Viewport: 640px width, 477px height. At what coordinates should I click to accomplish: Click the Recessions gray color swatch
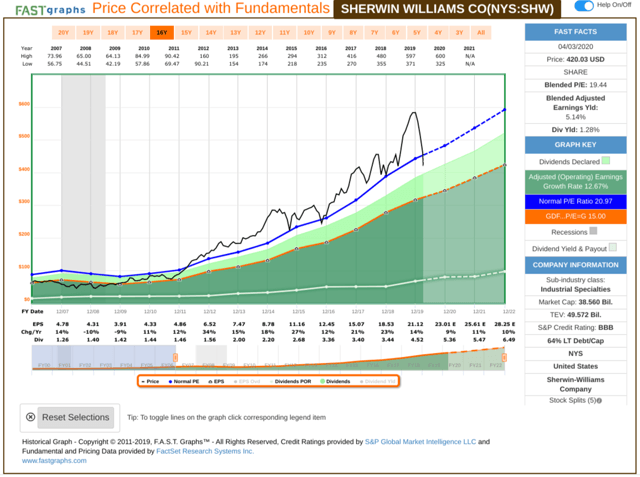click(593, 231)
